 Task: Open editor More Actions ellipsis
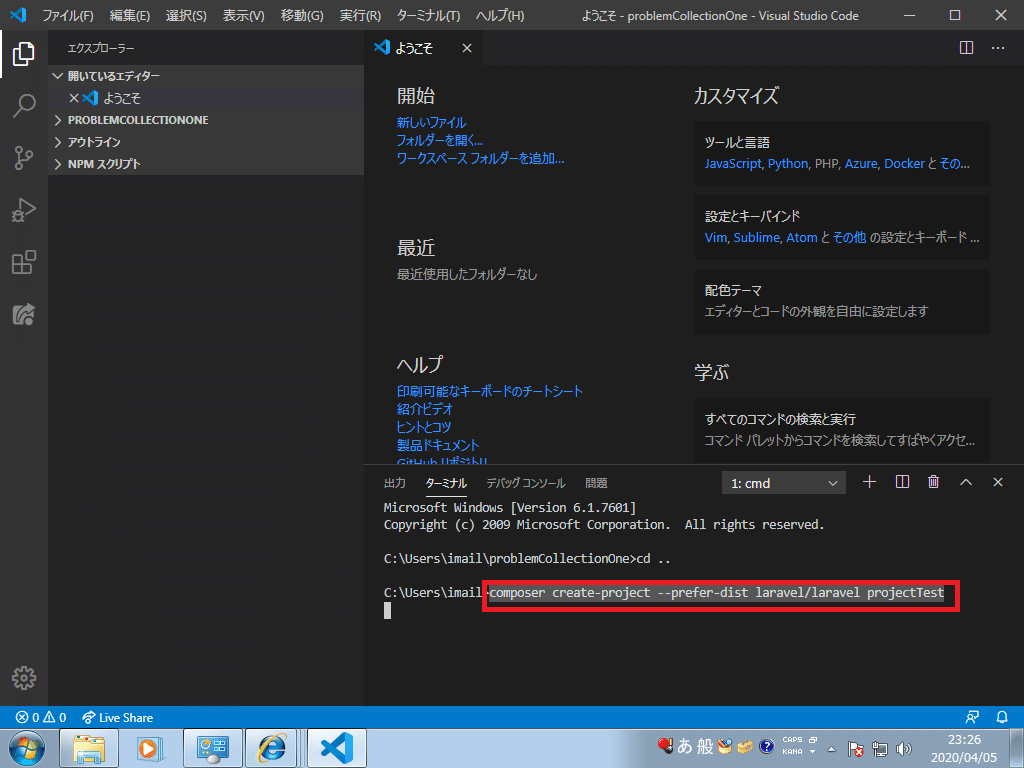998,48
